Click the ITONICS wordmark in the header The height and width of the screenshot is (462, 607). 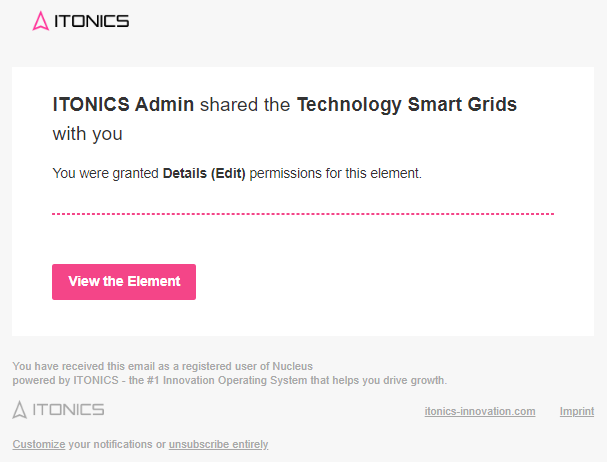[x=91, y=20]
